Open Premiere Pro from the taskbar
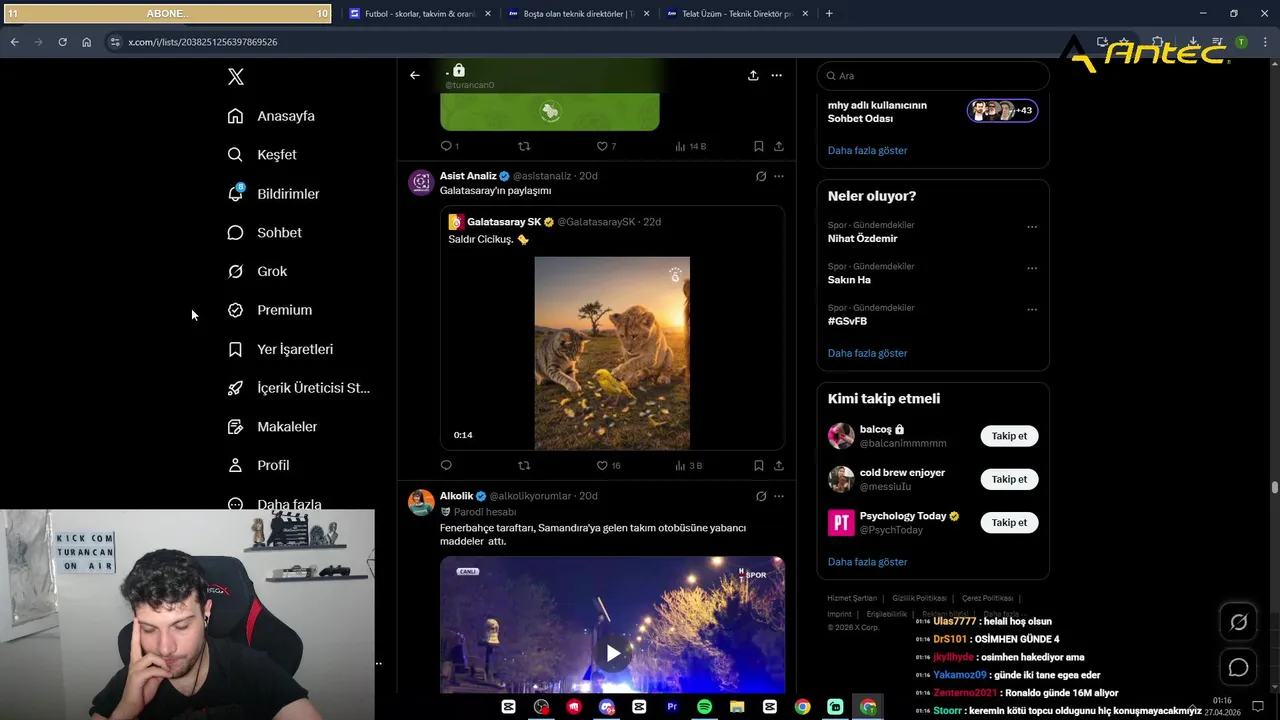Image resolution: width=1280 pixels, height=720 pixels. (671, 707)
